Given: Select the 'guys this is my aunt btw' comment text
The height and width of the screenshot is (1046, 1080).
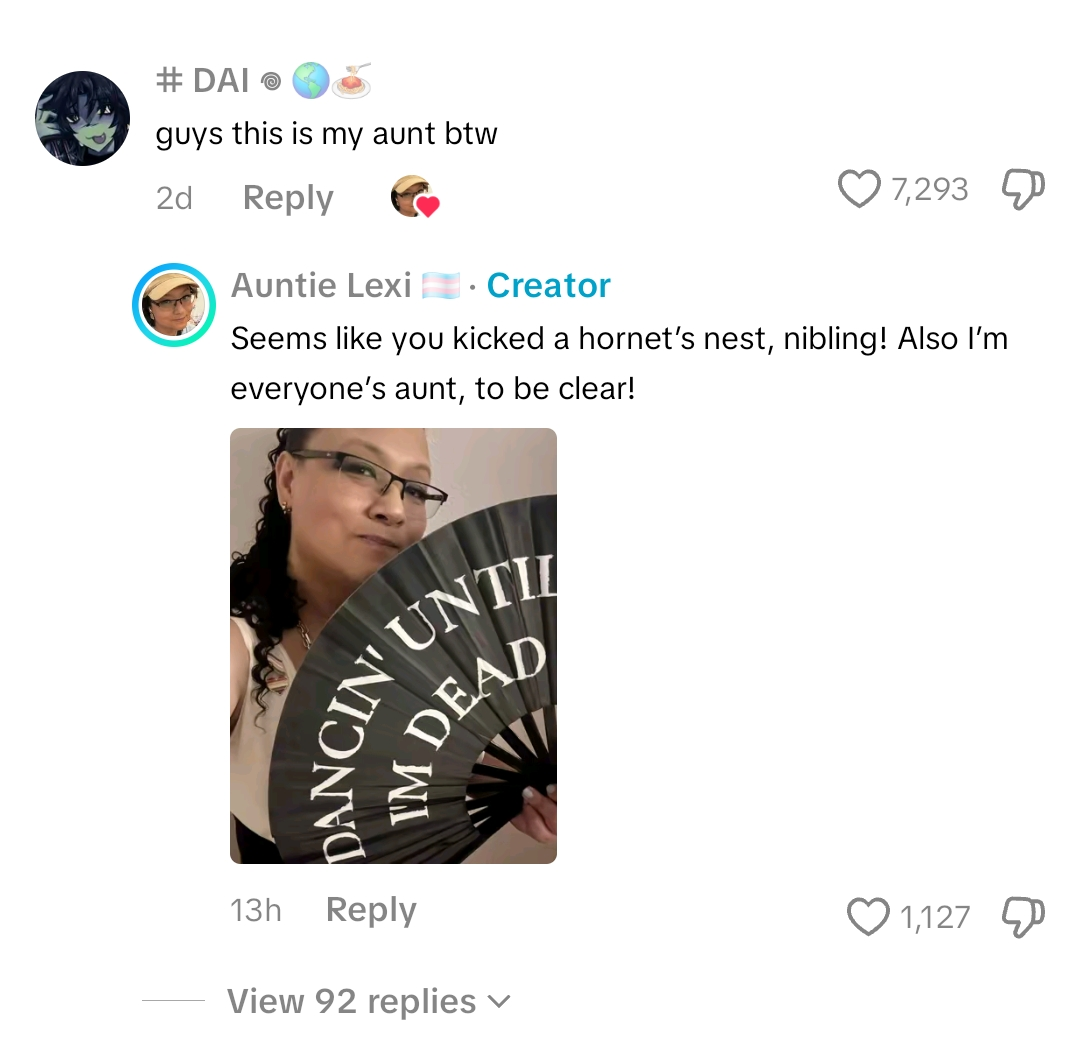Looking at the screenshot, I should point(326,134).
